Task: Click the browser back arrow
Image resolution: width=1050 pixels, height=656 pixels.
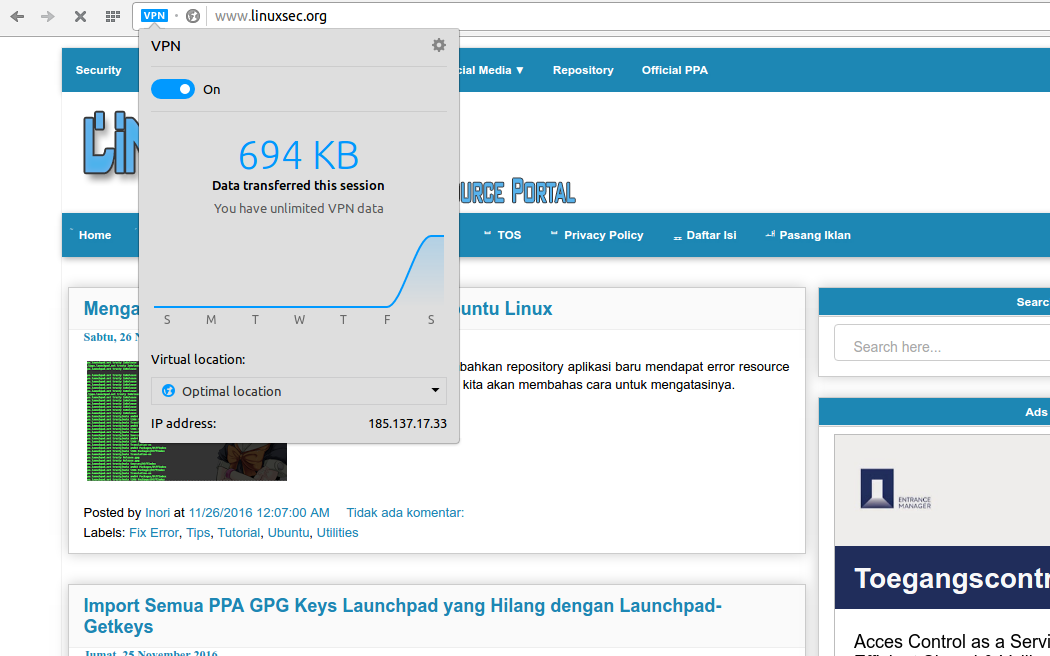Action: point(17,16)
